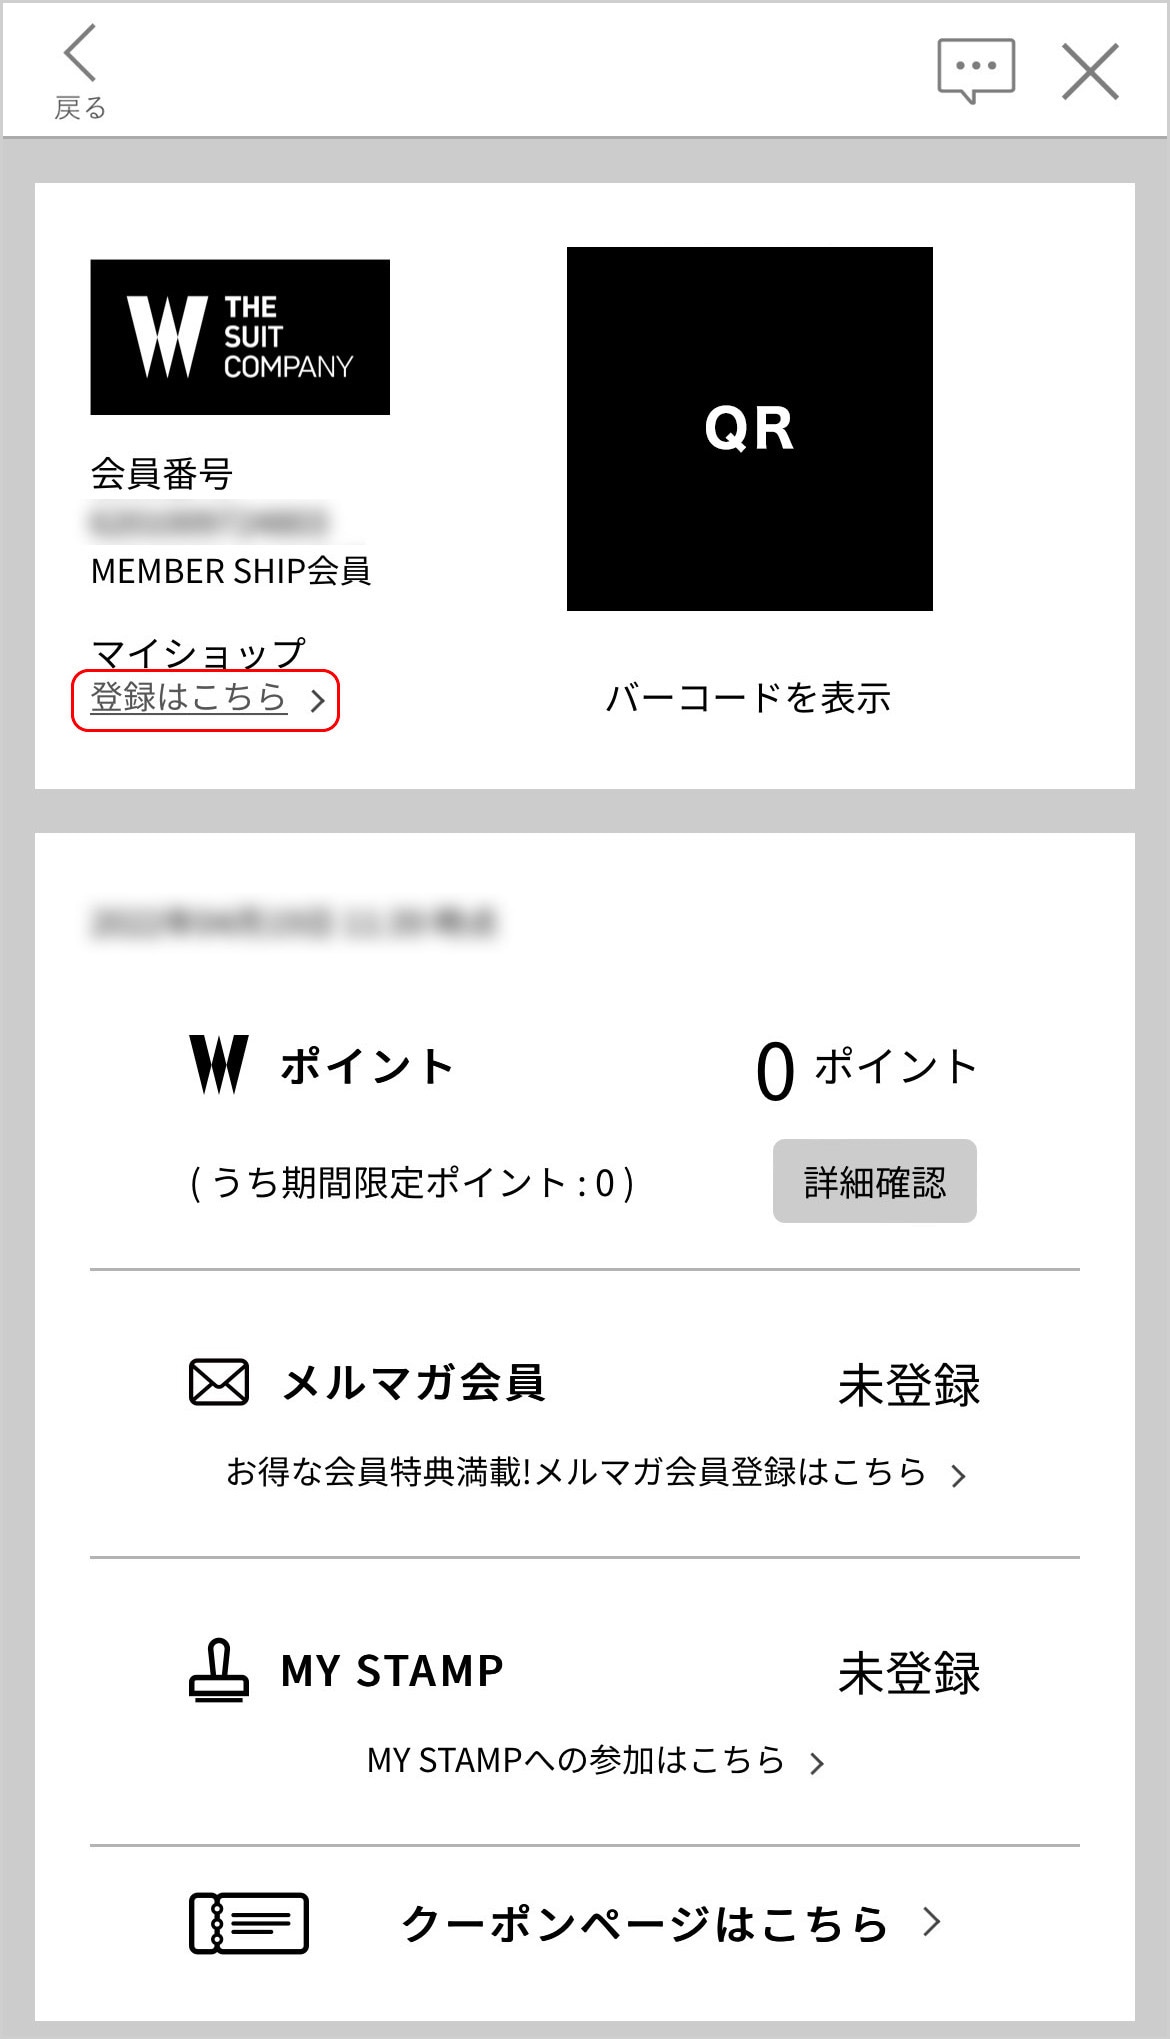This screenshot has height=2039, width=1170.
Task: Tap chevron after メルマガ会員登録はこちら
Action: pyautogui.click(x=958, y=1476)
